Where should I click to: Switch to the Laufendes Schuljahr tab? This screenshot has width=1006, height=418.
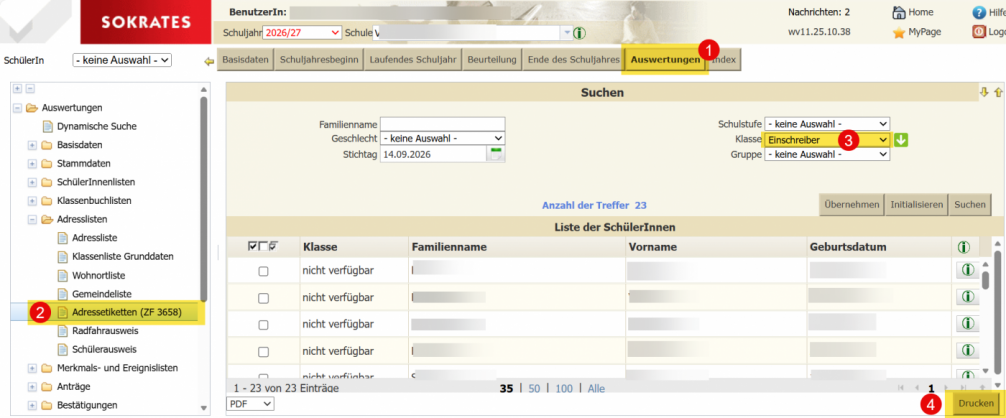coord(413,60)
